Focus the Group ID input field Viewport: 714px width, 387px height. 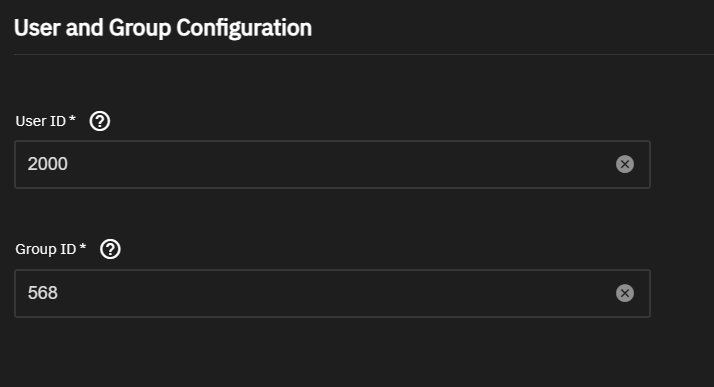[332, 293]
